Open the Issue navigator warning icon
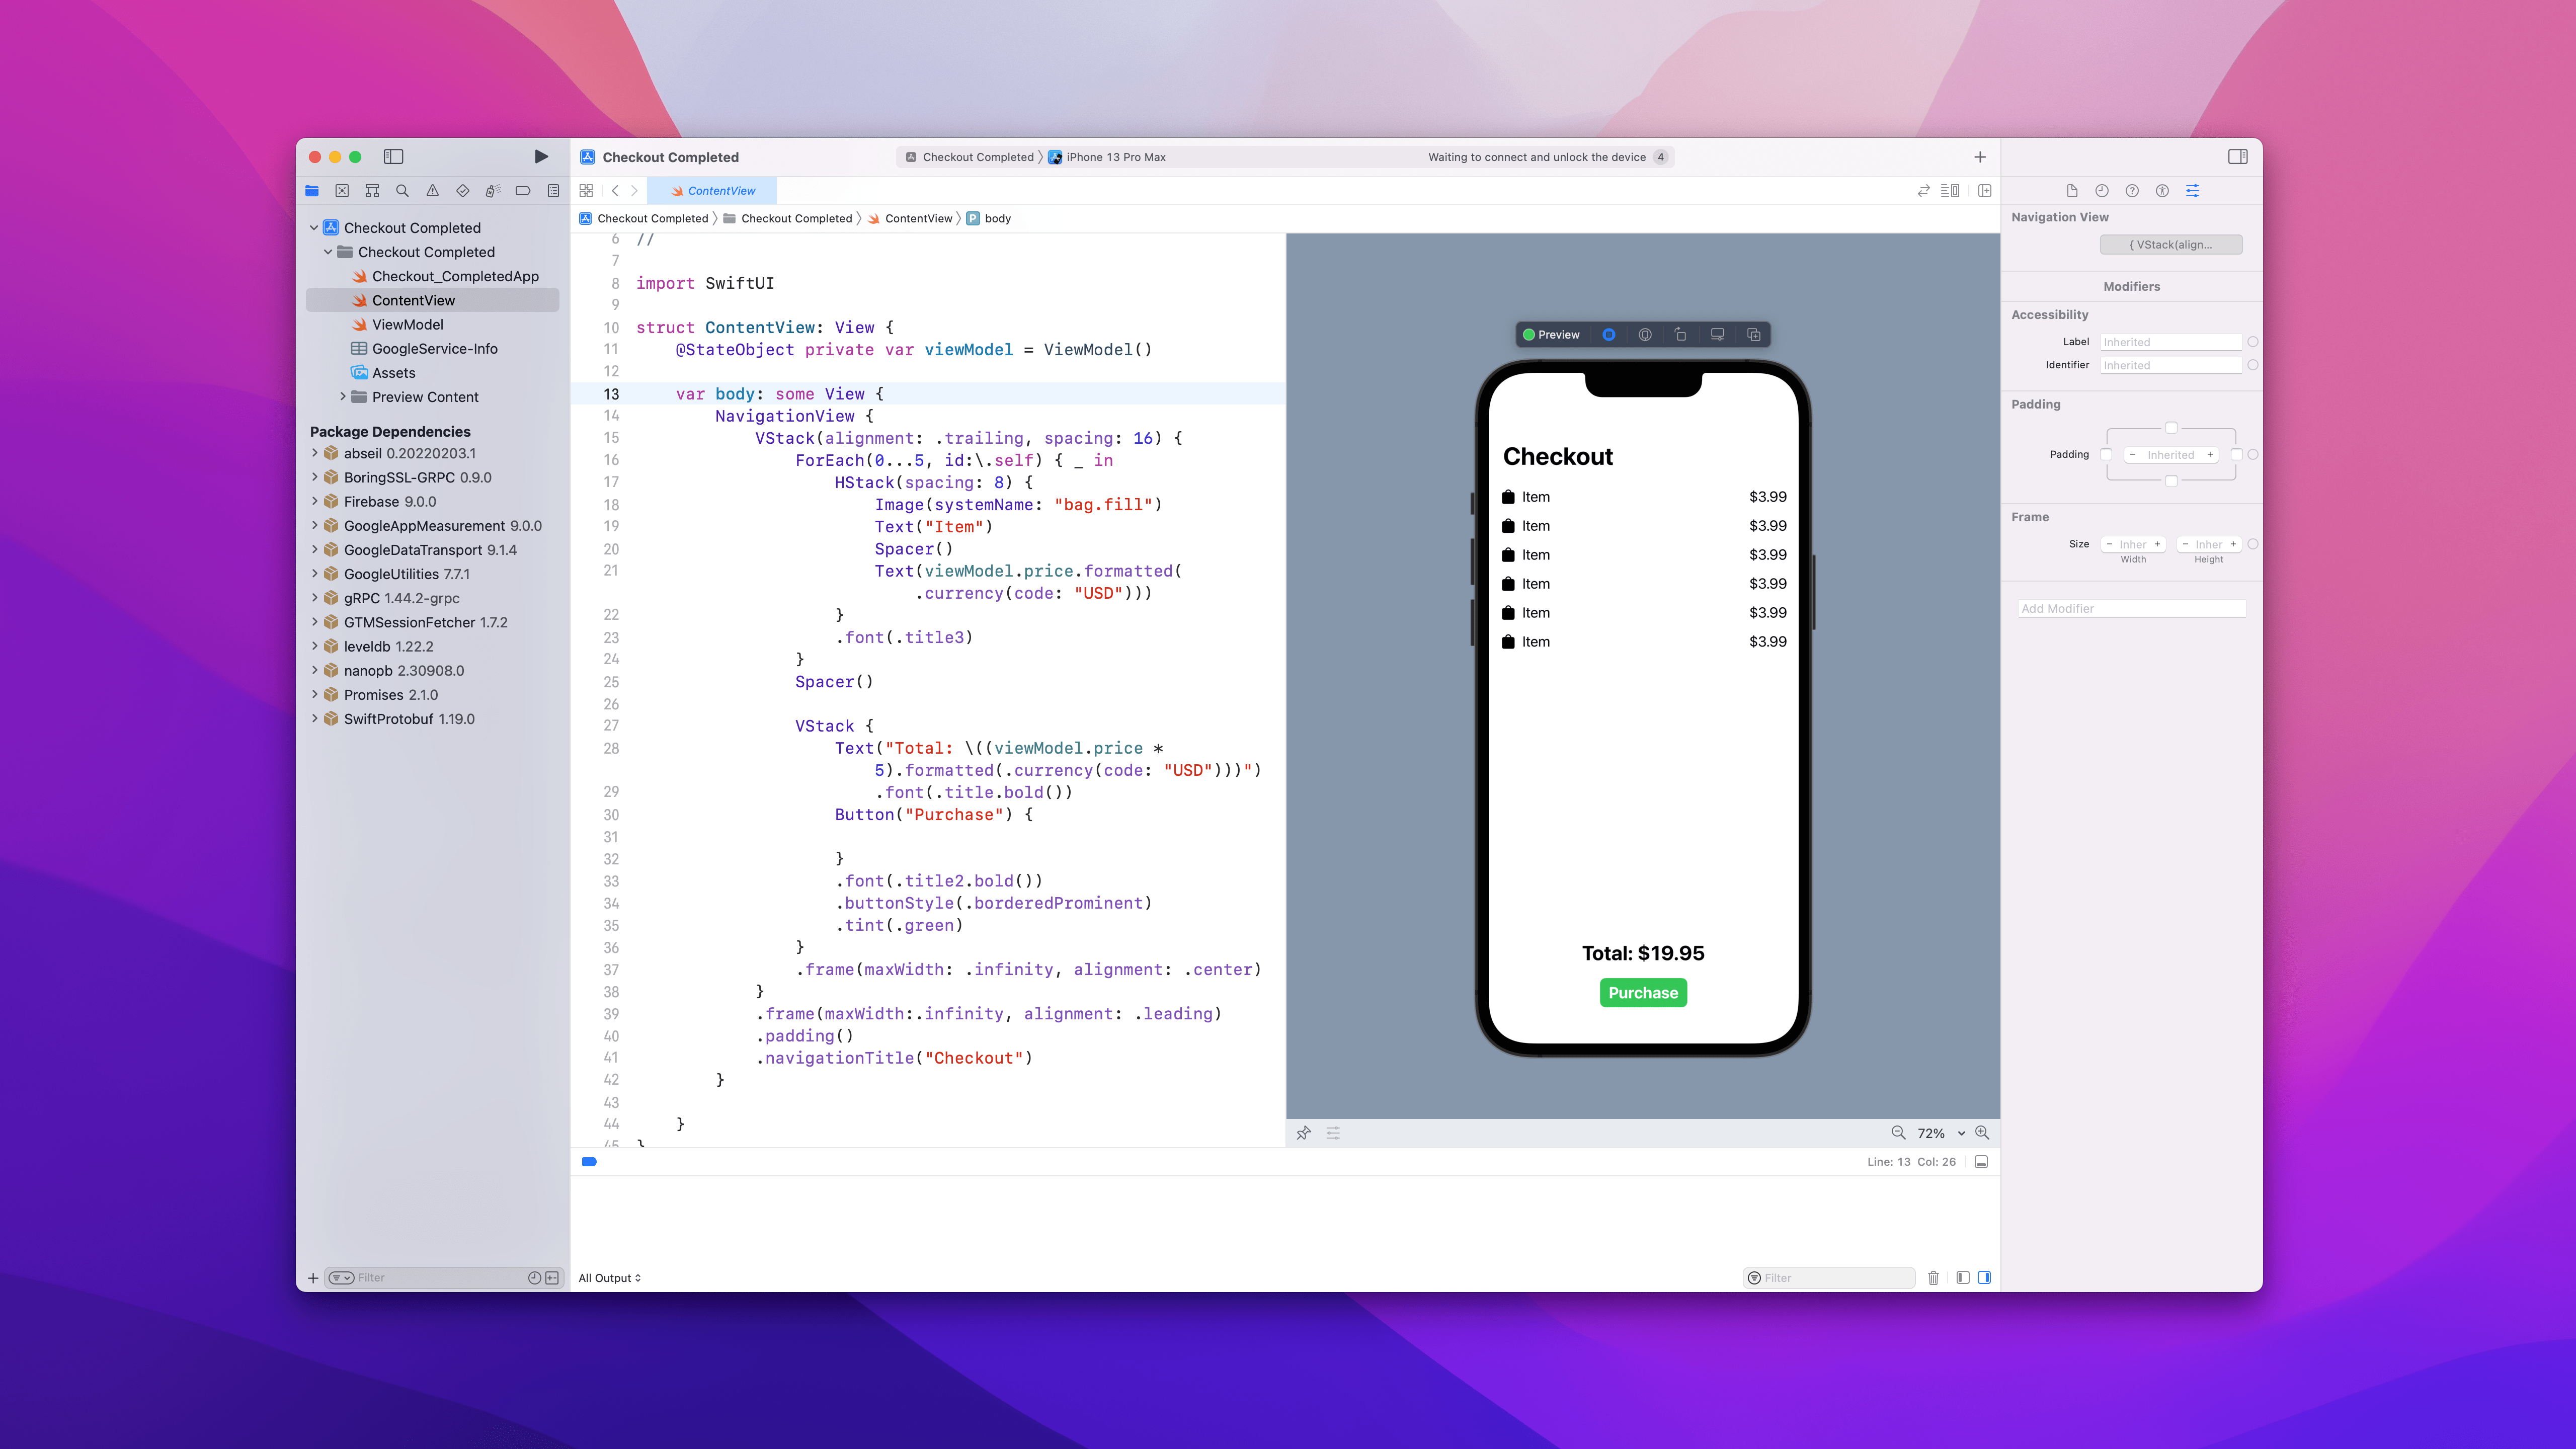Image resolution: width=2576 pixels, height=1449 pixels. coord(432,191)
